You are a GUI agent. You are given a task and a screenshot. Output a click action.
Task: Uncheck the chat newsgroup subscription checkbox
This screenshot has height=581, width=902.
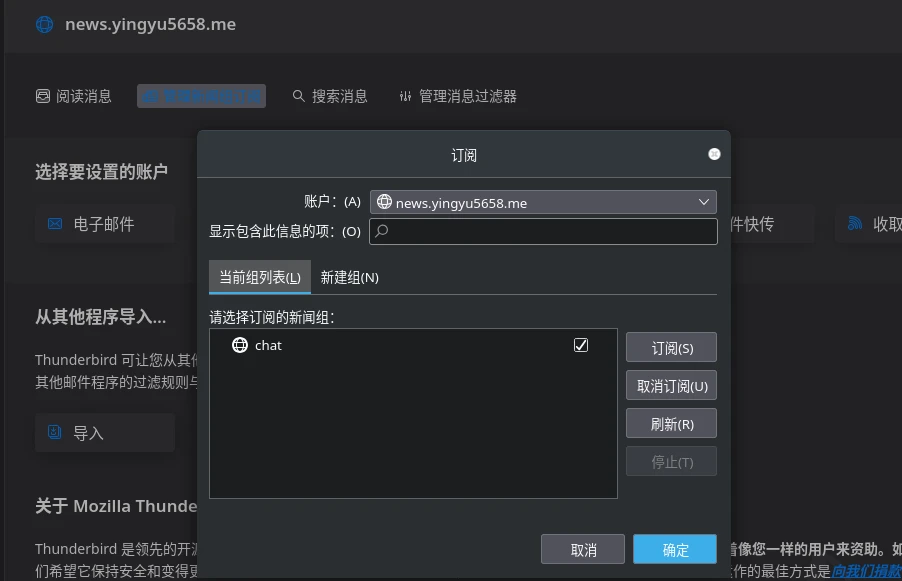pos(581,345)
